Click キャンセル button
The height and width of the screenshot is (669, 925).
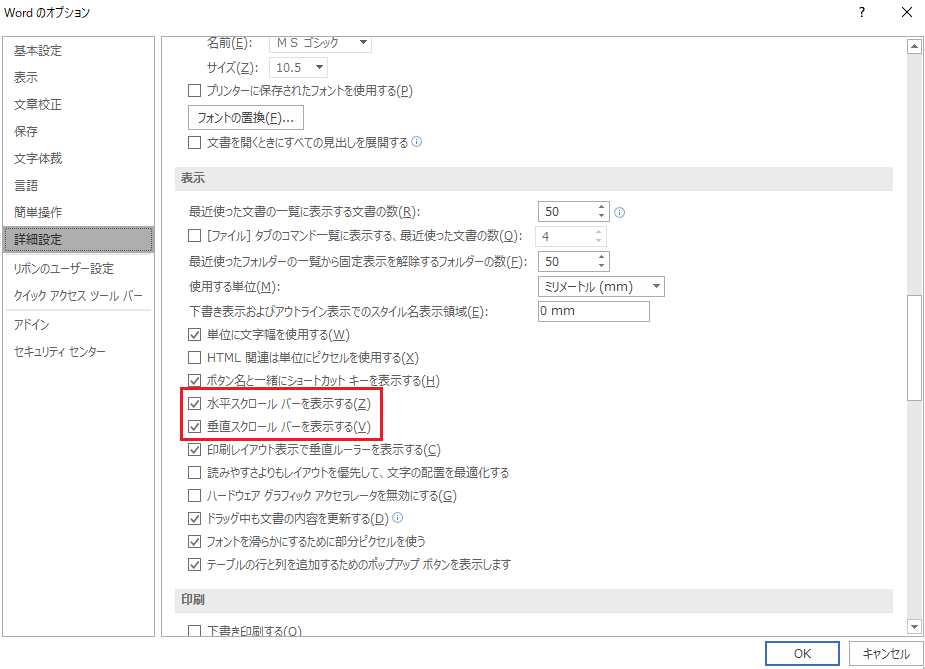[x=885, y=654]
